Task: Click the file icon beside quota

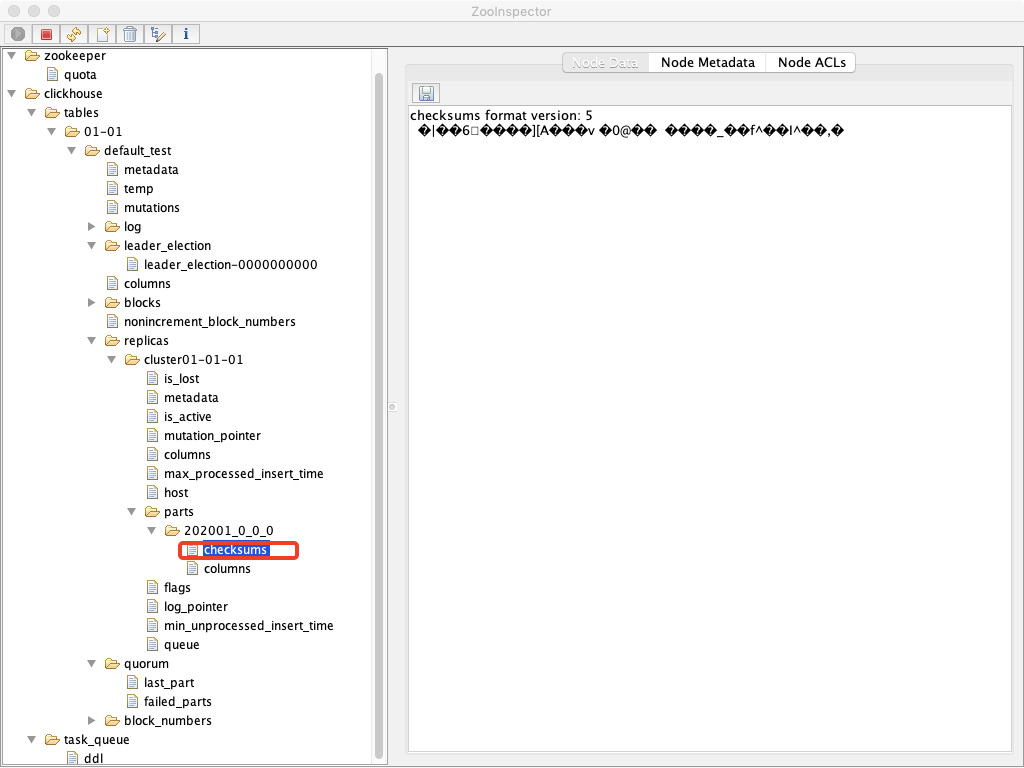Action: tap(53, 74)
